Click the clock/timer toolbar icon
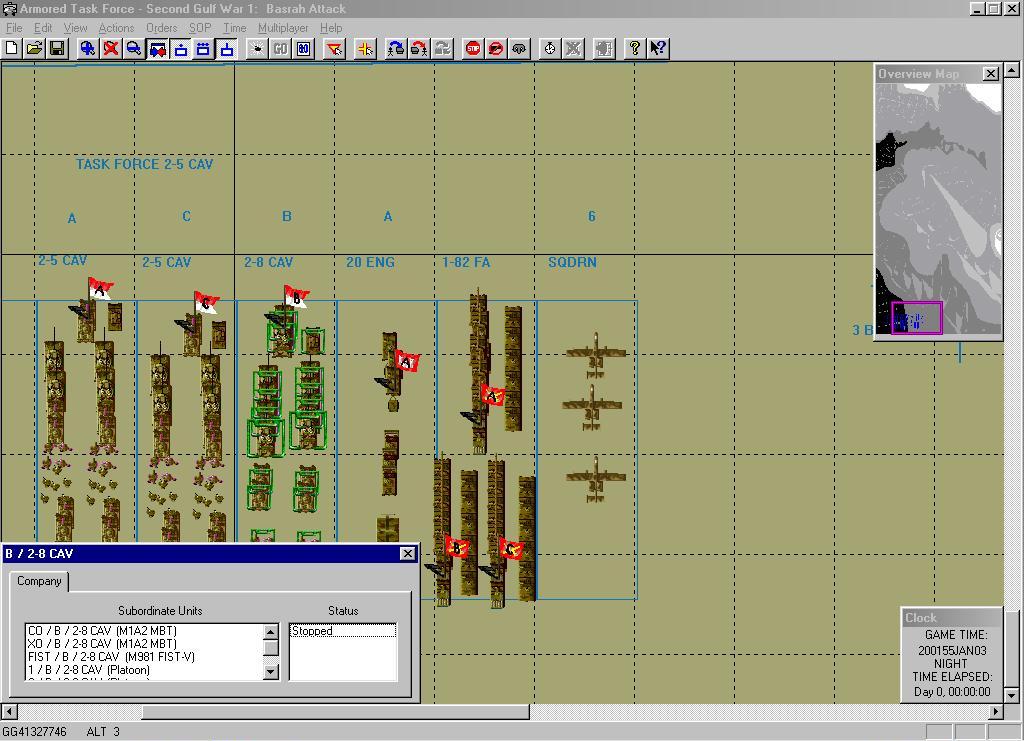This screenshot has height=741, width=1024. pyautogui.click(x=550, y=48)
